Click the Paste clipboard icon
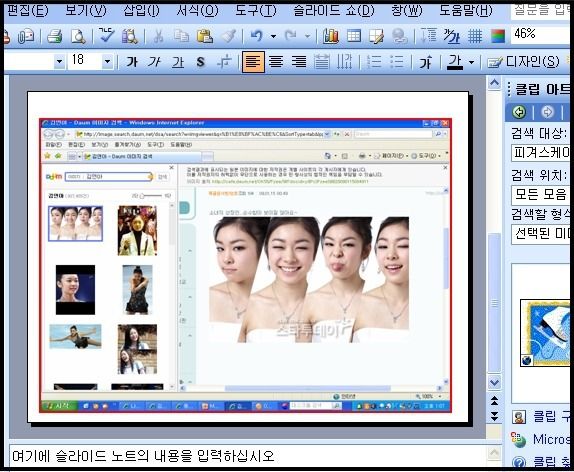 coord(205,36)
